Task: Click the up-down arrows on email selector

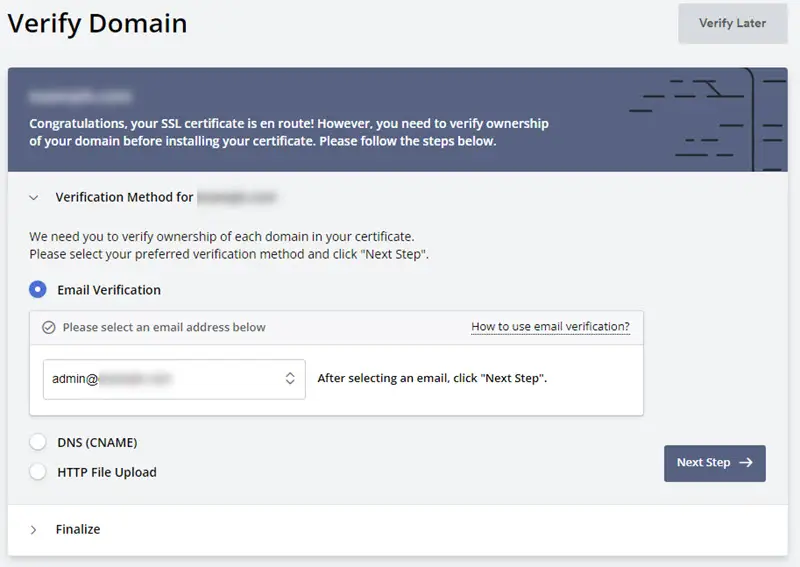Action: [290, 378]
